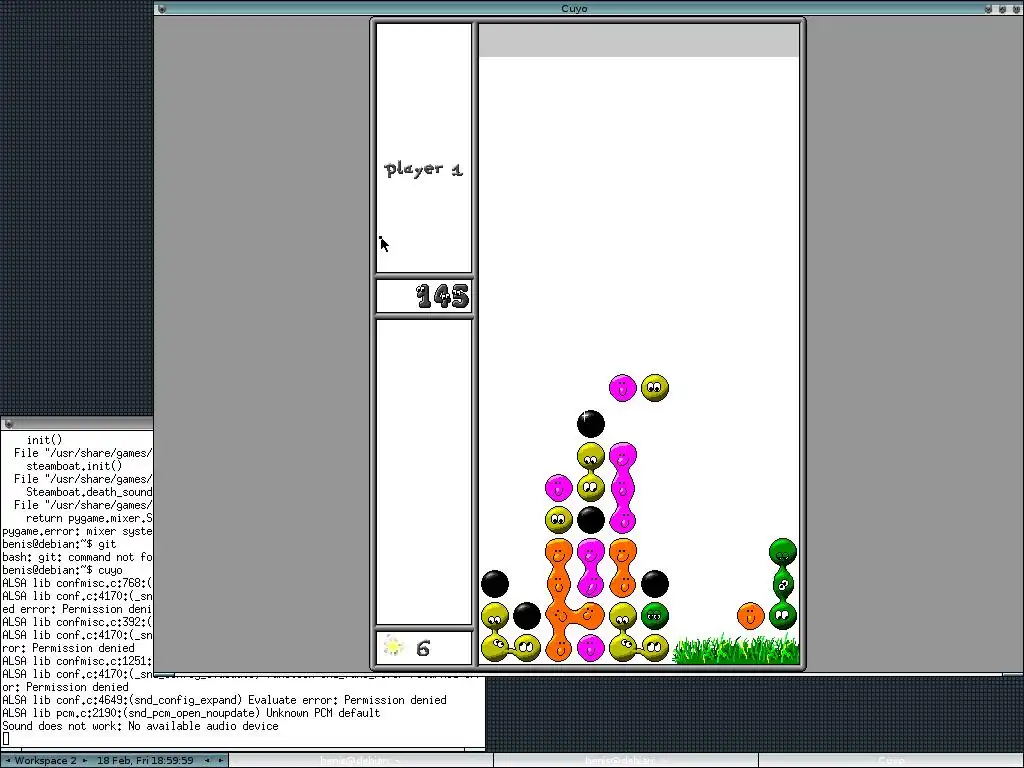Click 'Sound does not work: No available audio device'
The image size is (1024, 768).
tap(140, 726)
